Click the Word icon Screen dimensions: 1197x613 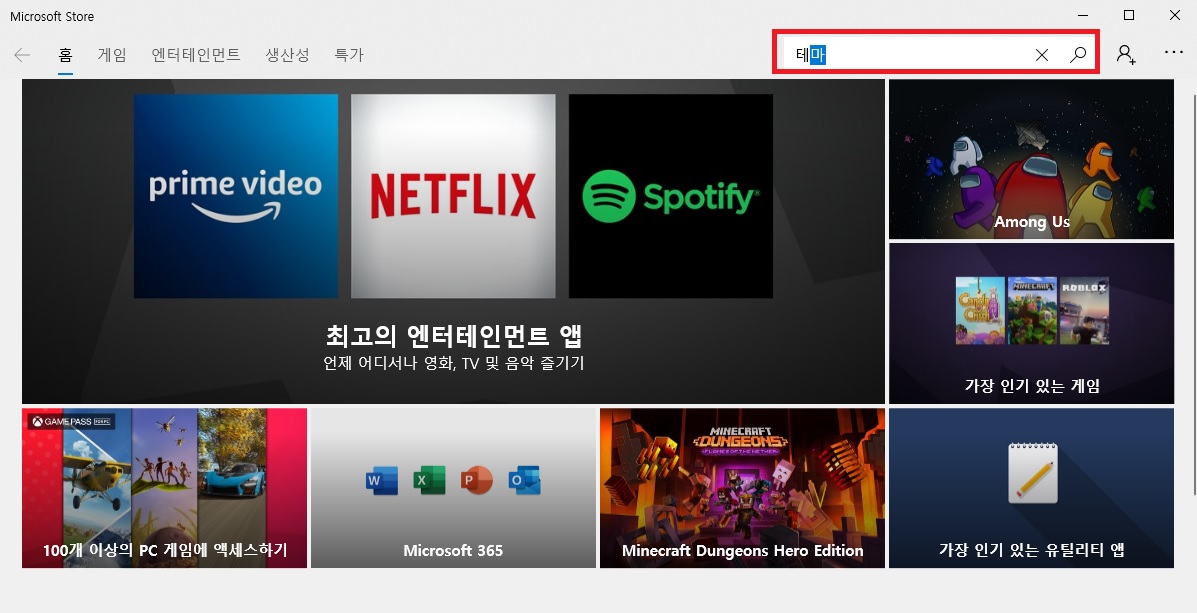pos(381,481)
